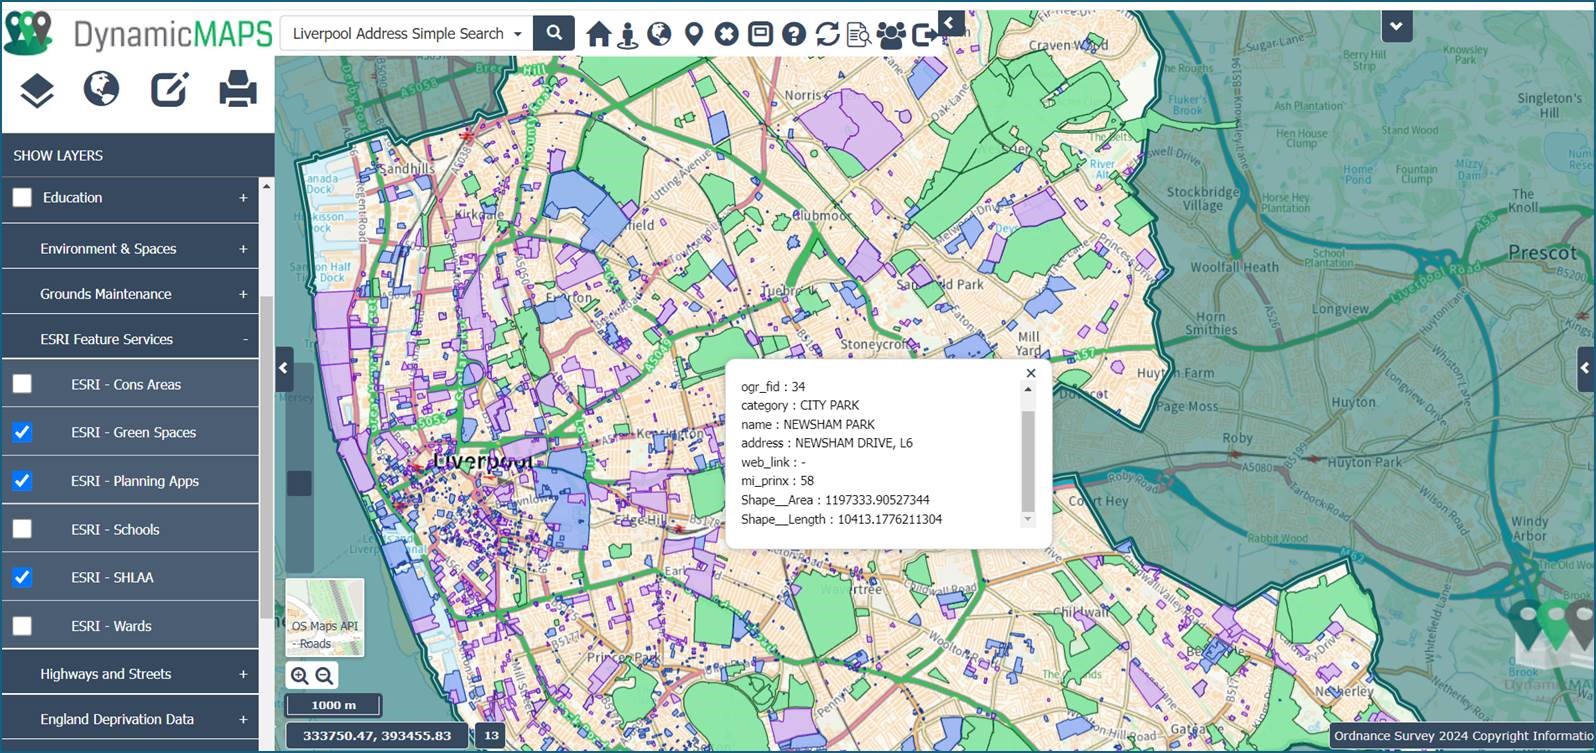
Task: Click the search magnifier button
Action: coord(553,33)
